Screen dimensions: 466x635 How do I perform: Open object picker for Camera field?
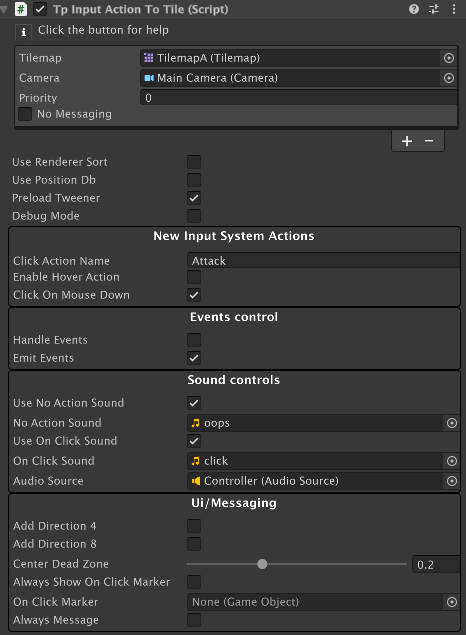point(449,78)
